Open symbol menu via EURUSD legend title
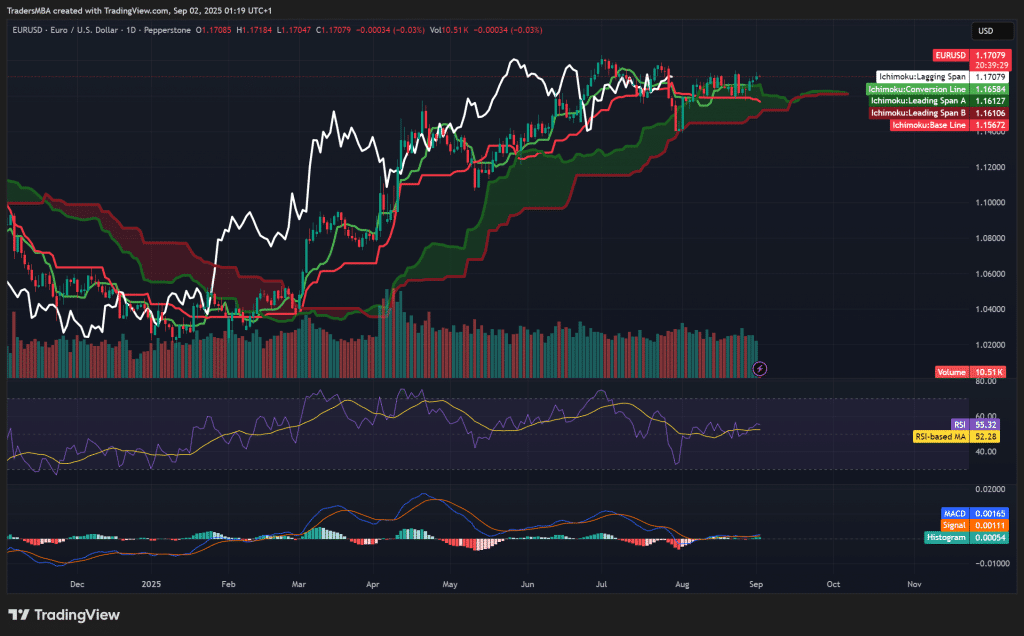Image resolution: width=1024 pixels, height=636 pixels. (x=26, y=30)
